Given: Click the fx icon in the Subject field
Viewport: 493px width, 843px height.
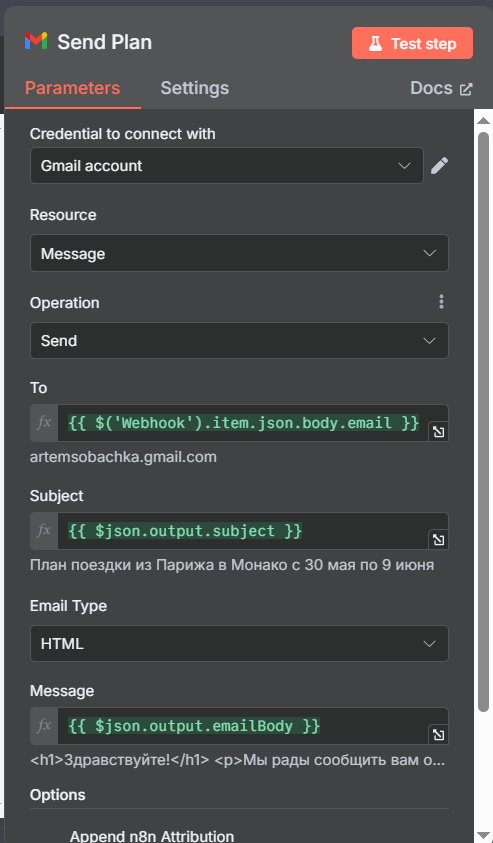Looking at the screenshot, I should tap(44, 531).
